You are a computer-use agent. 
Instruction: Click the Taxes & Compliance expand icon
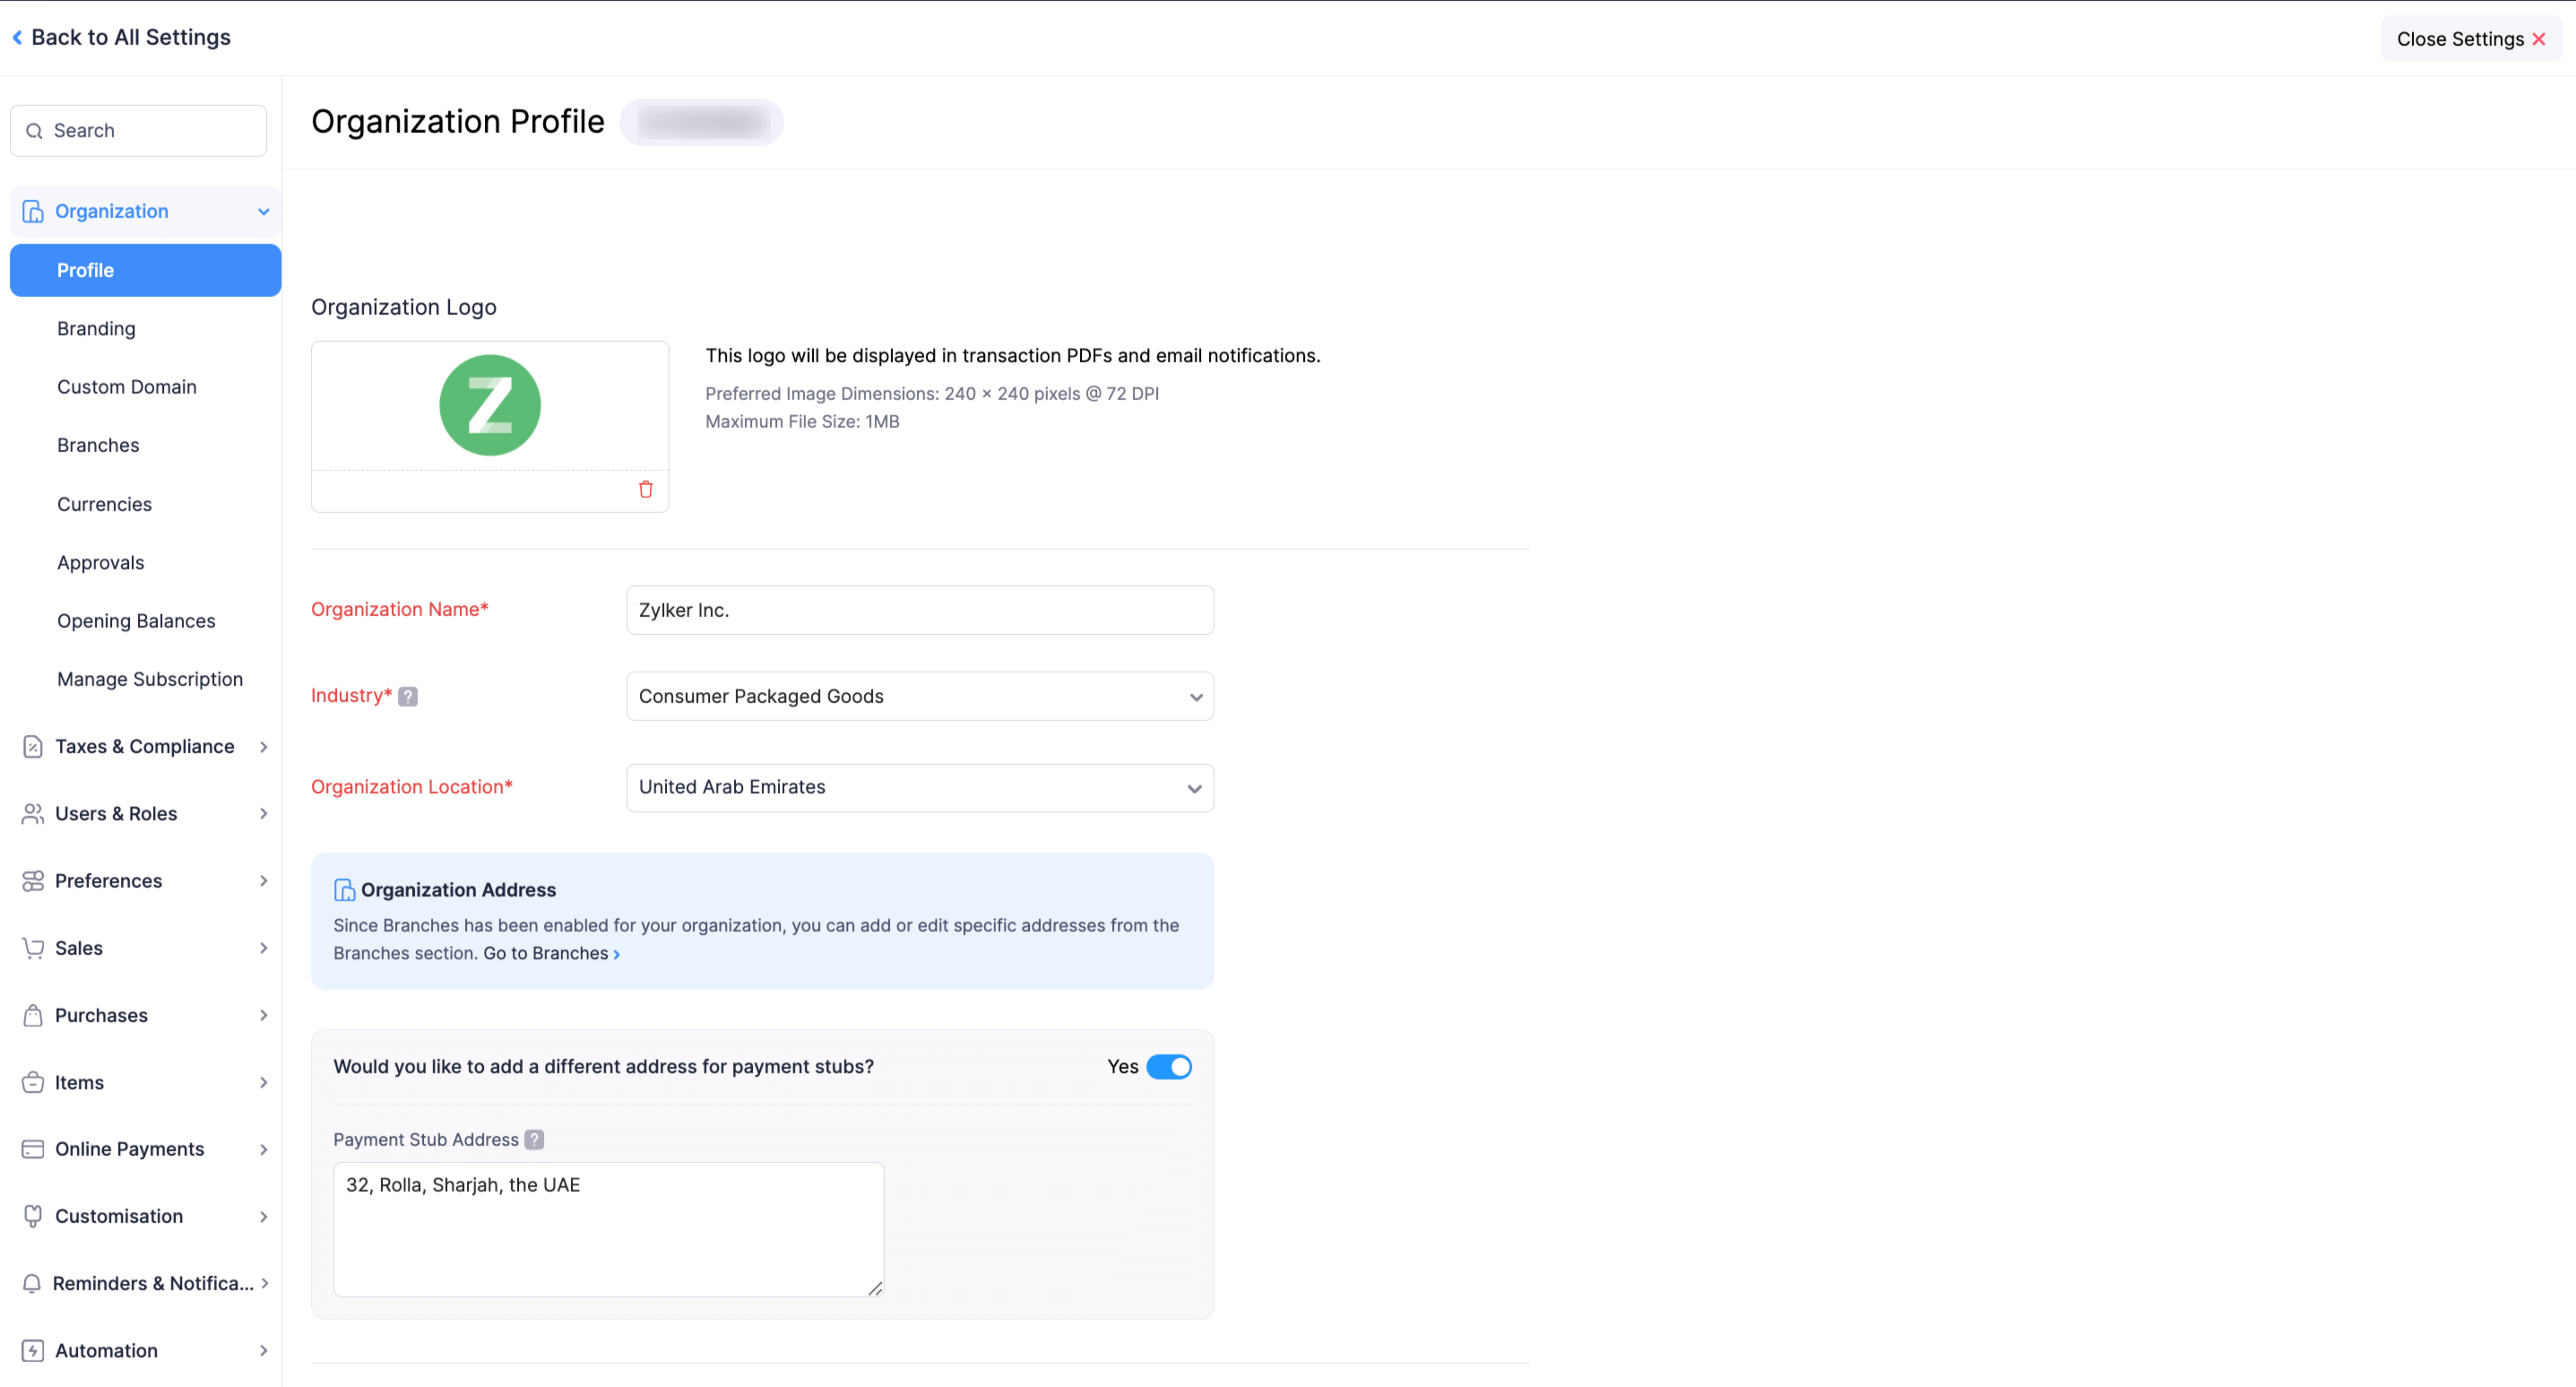point(263,747)
